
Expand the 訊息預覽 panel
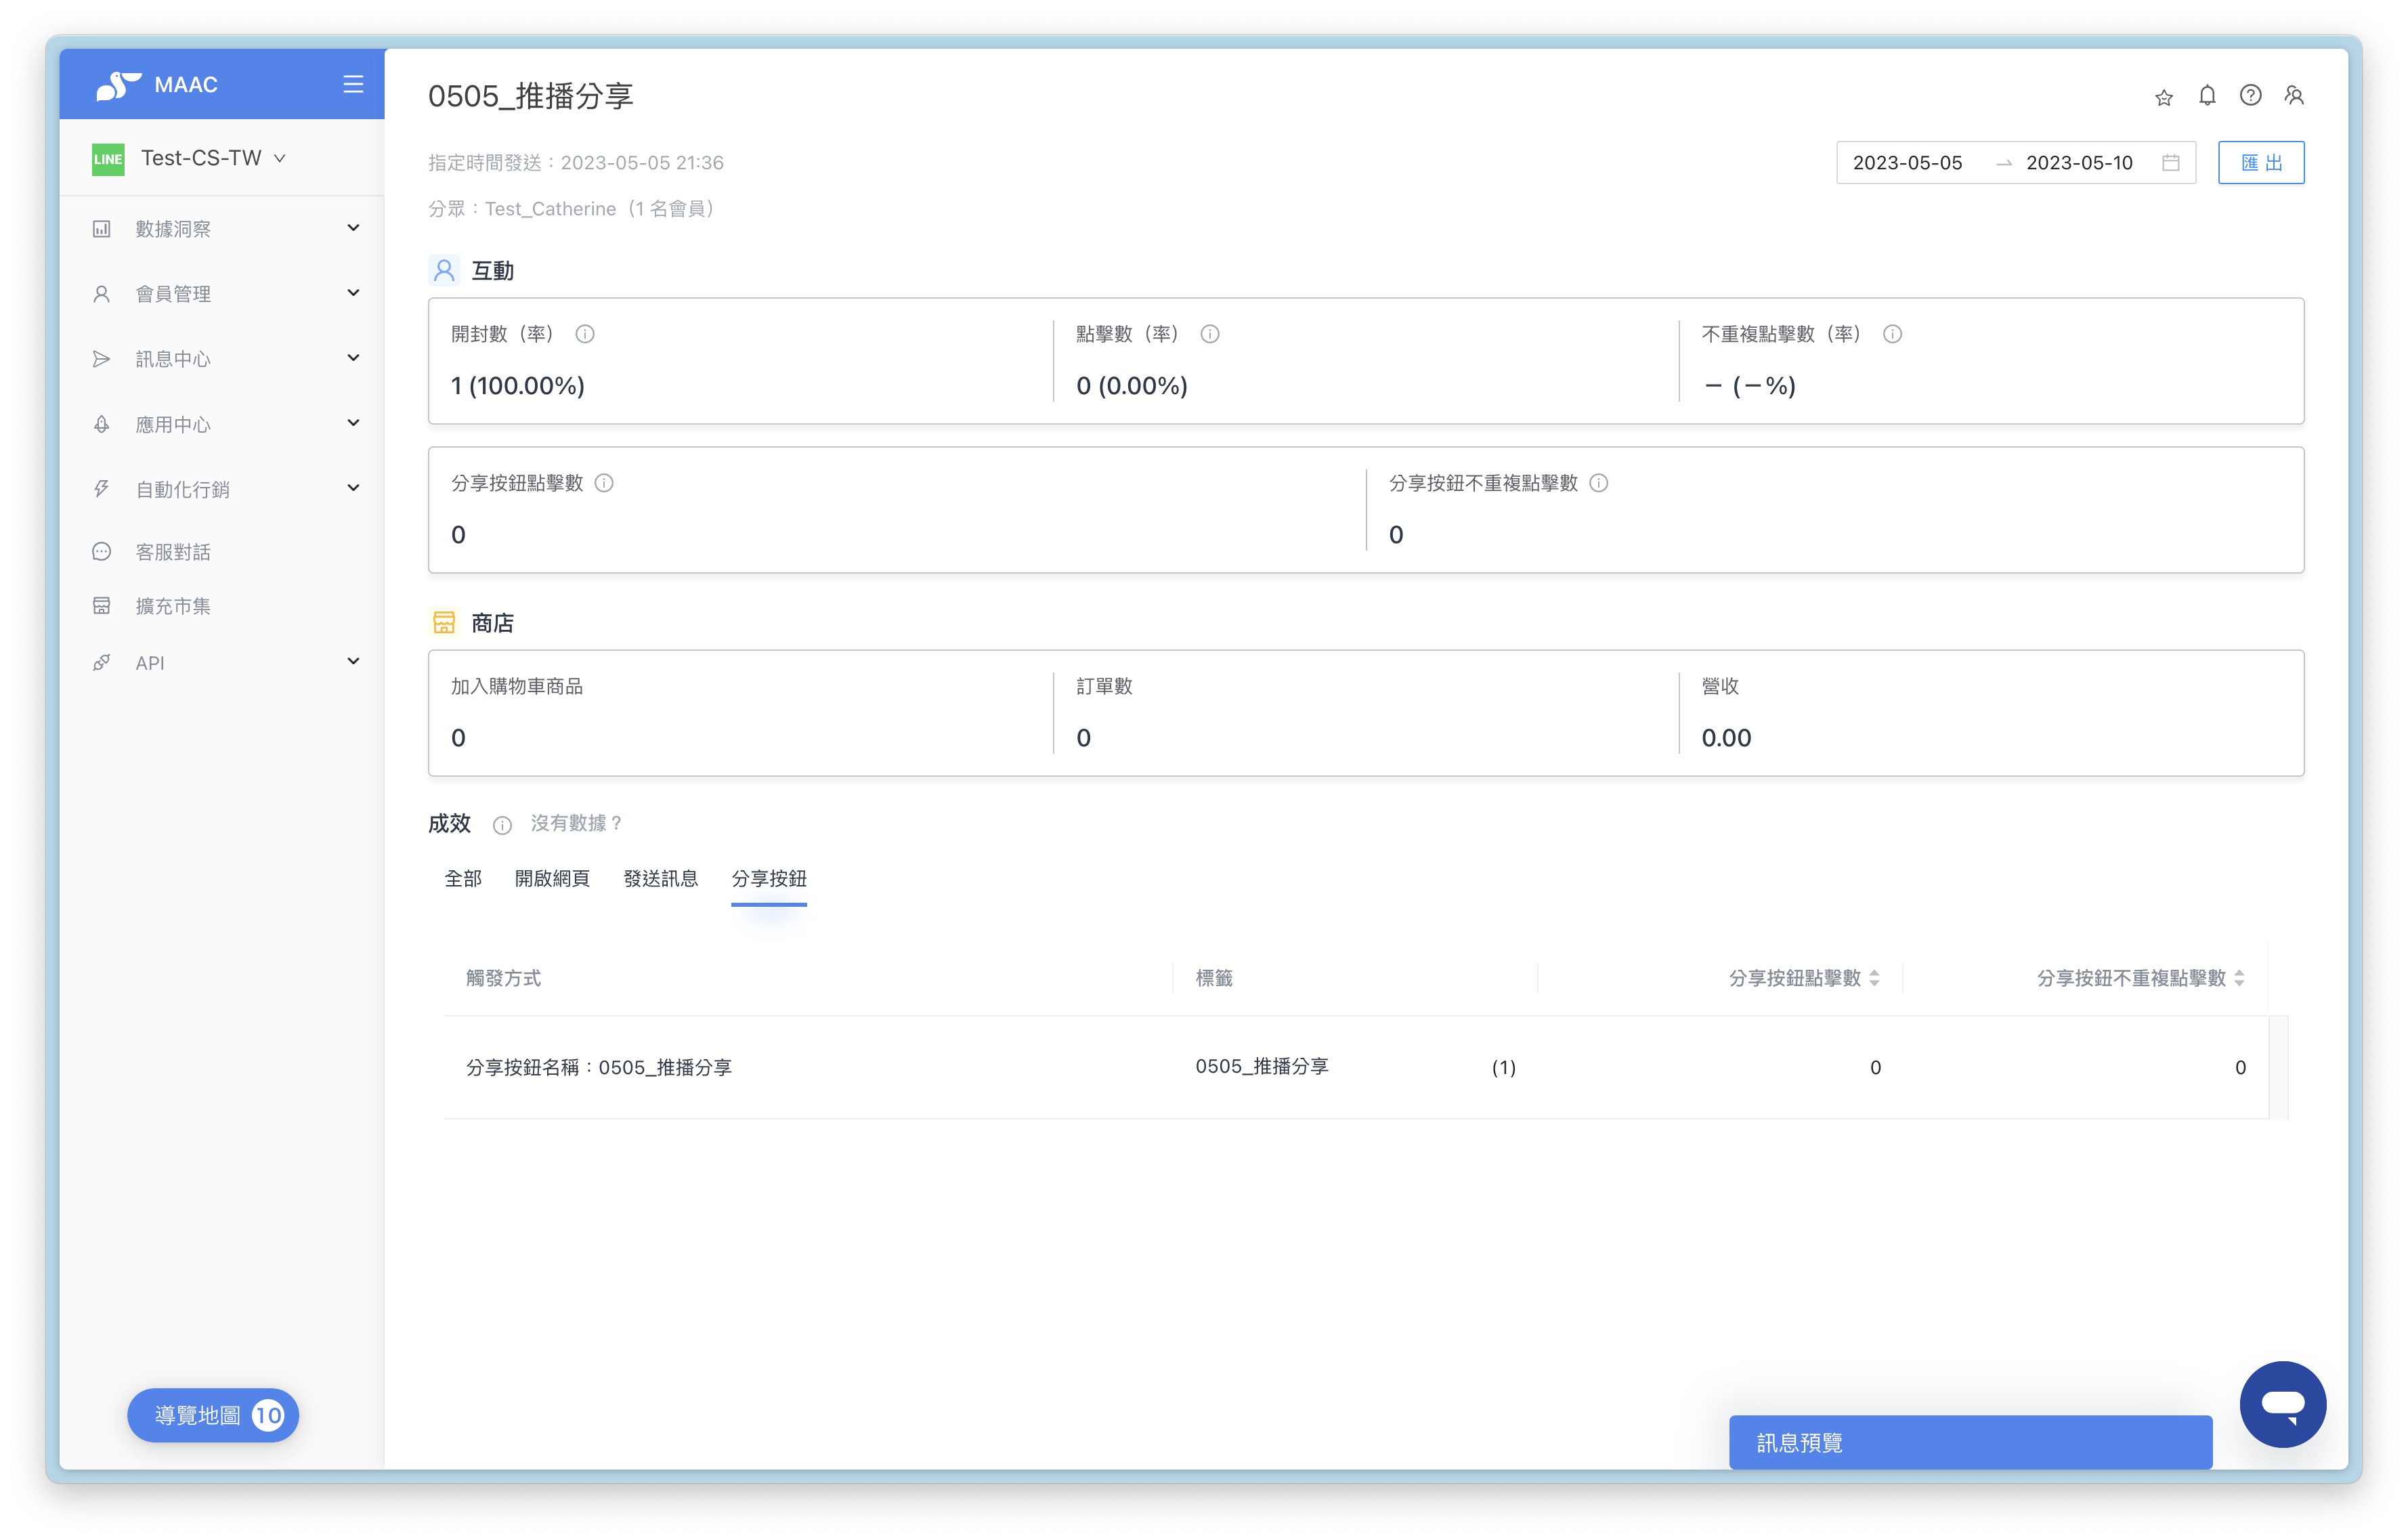pos(1970,1443)
